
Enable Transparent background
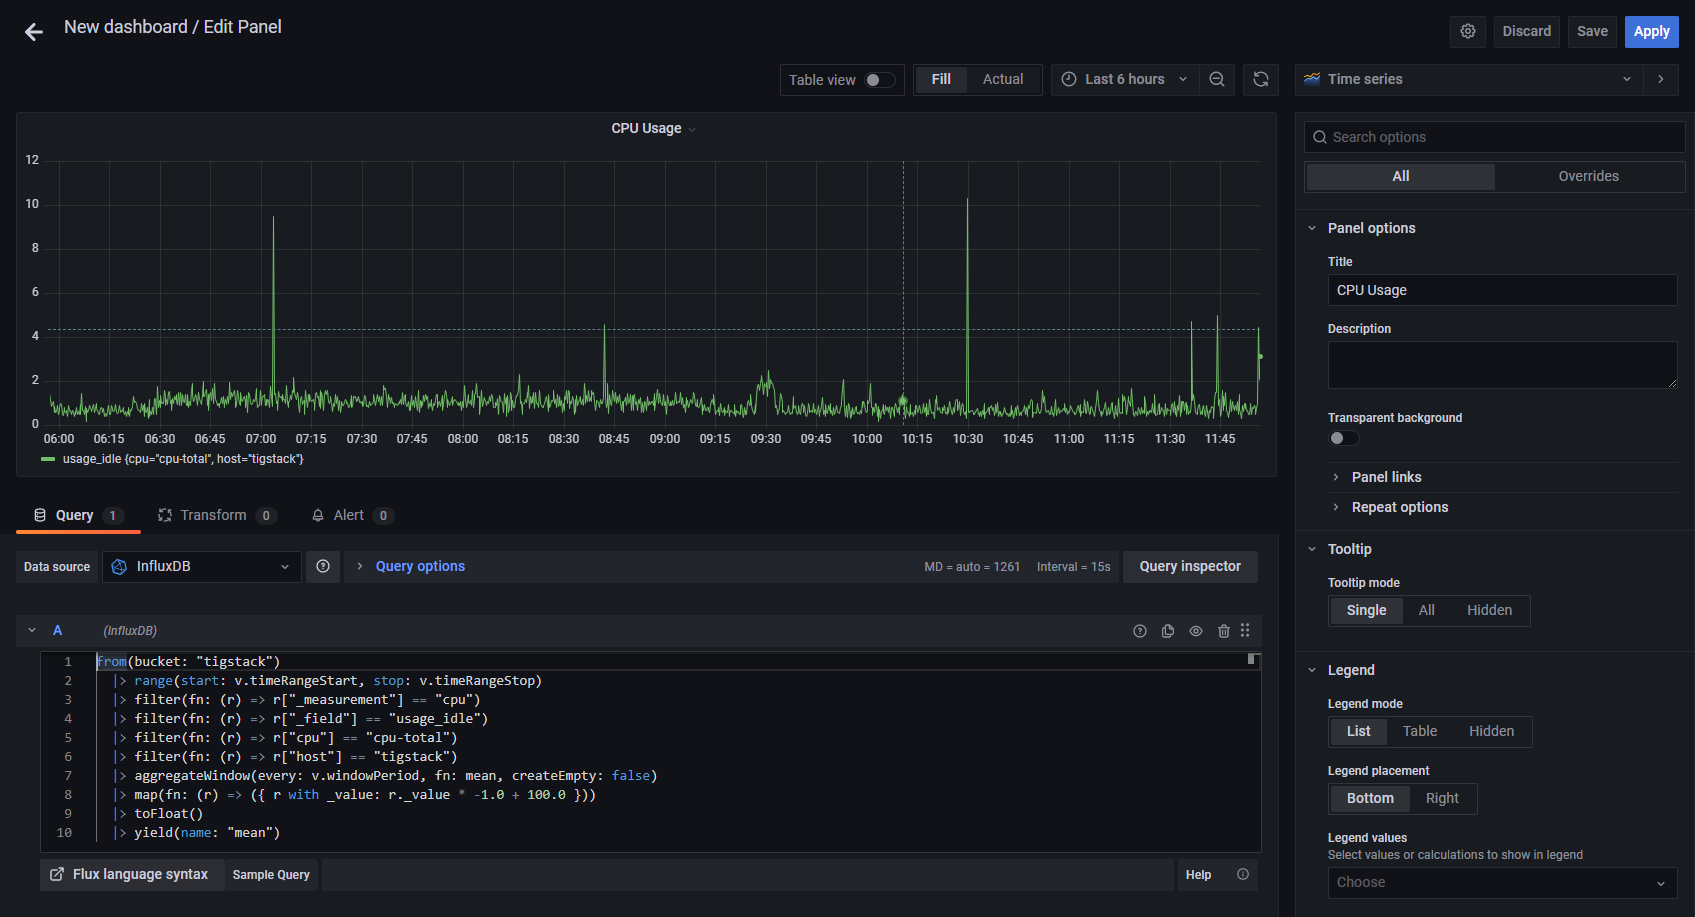pyautogui.click(x=1343, y=437)
